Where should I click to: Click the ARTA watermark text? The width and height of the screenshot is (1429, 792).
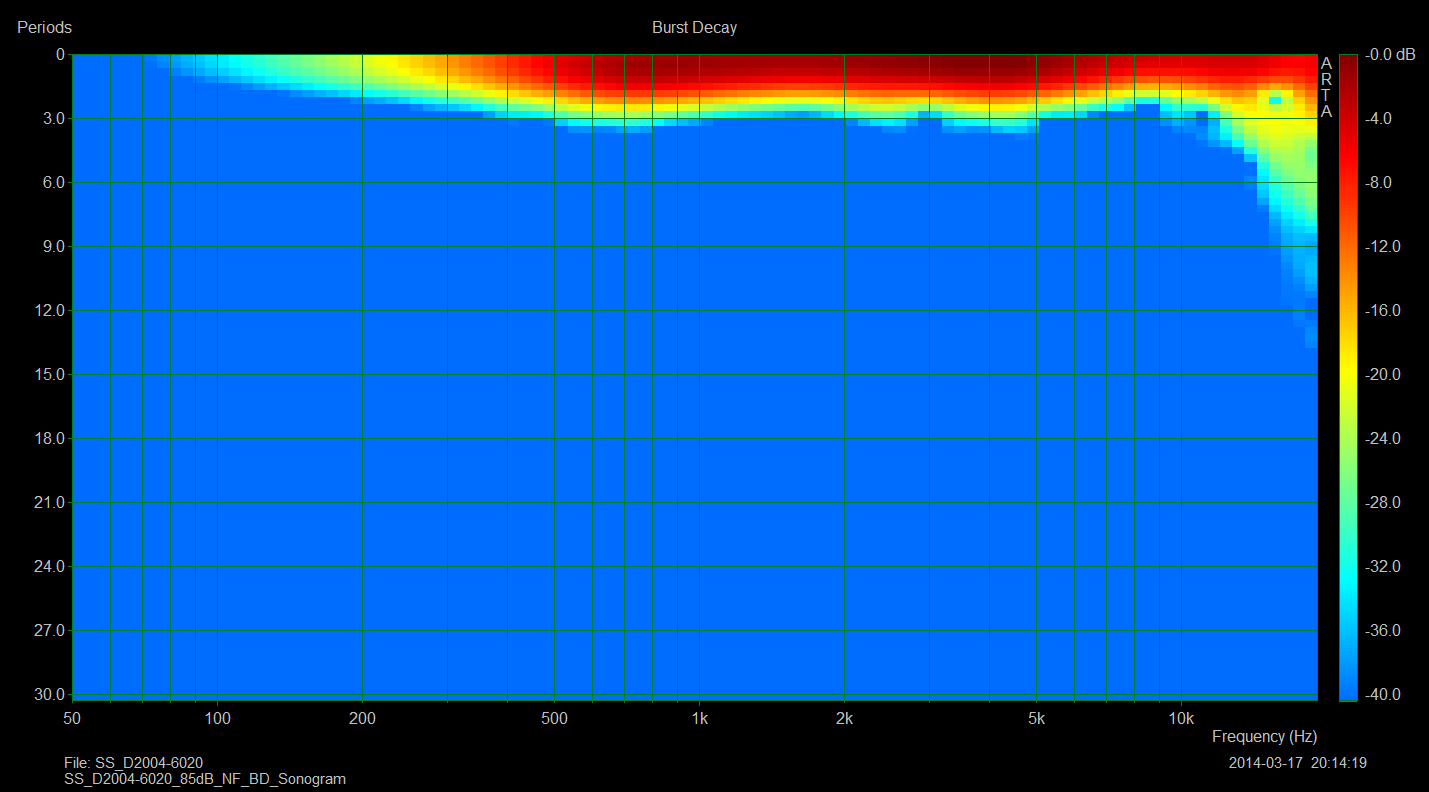pyautogui.click(x=1326, y=87)
